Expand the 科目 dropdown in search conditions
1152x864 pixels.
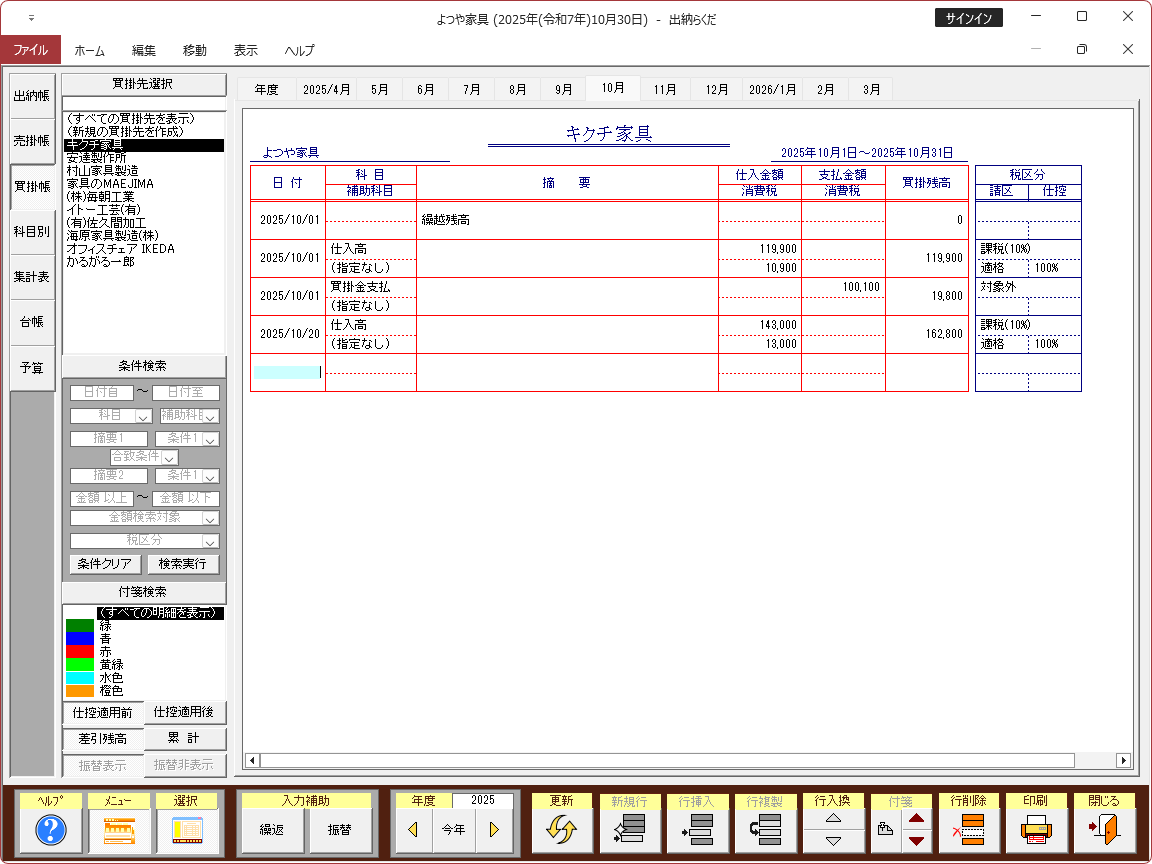tap(143, 416)
